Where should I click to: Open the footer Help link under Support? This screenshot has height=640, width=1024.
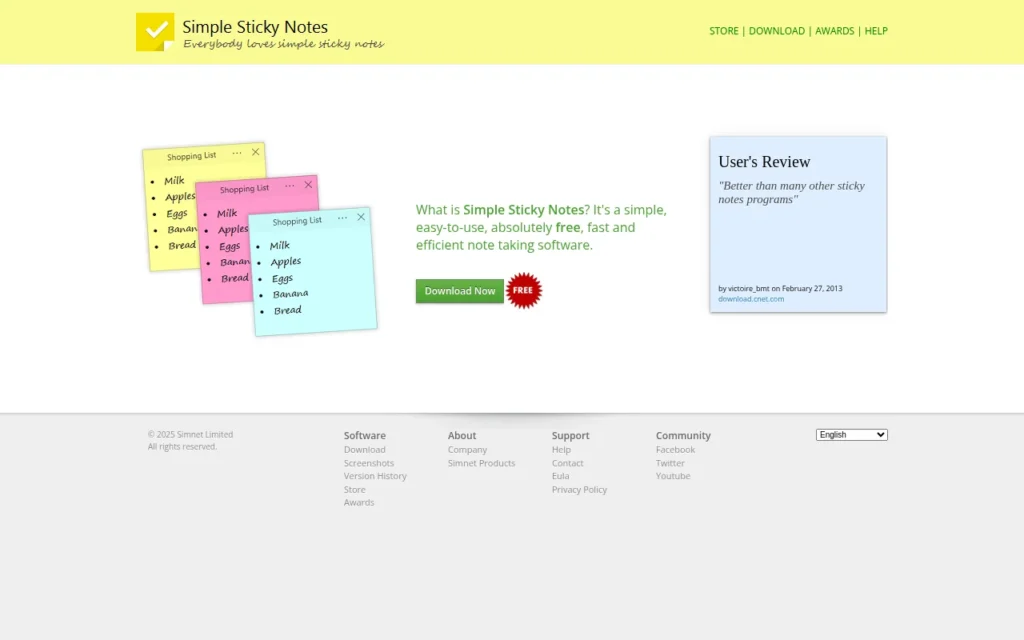point(561,450)
